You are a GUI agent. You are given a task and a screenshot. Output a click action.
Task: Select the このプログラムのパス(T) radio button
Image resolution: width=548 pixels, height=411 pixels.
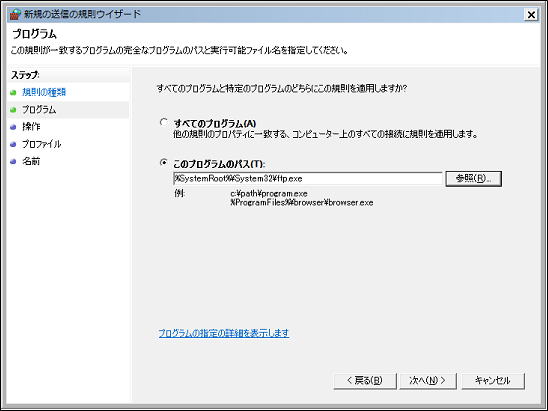pyautogui.click(x=163, y=163)
